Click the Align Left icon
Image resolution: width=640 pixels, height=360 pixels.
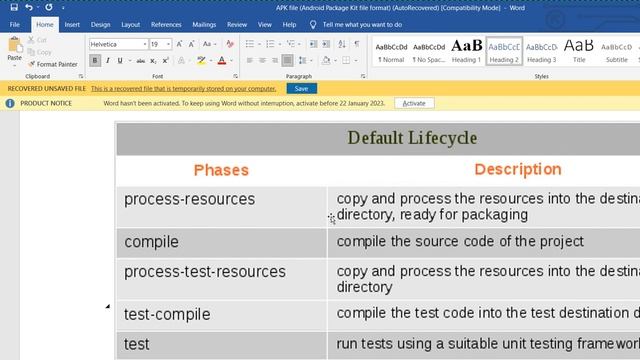(250, 61)
